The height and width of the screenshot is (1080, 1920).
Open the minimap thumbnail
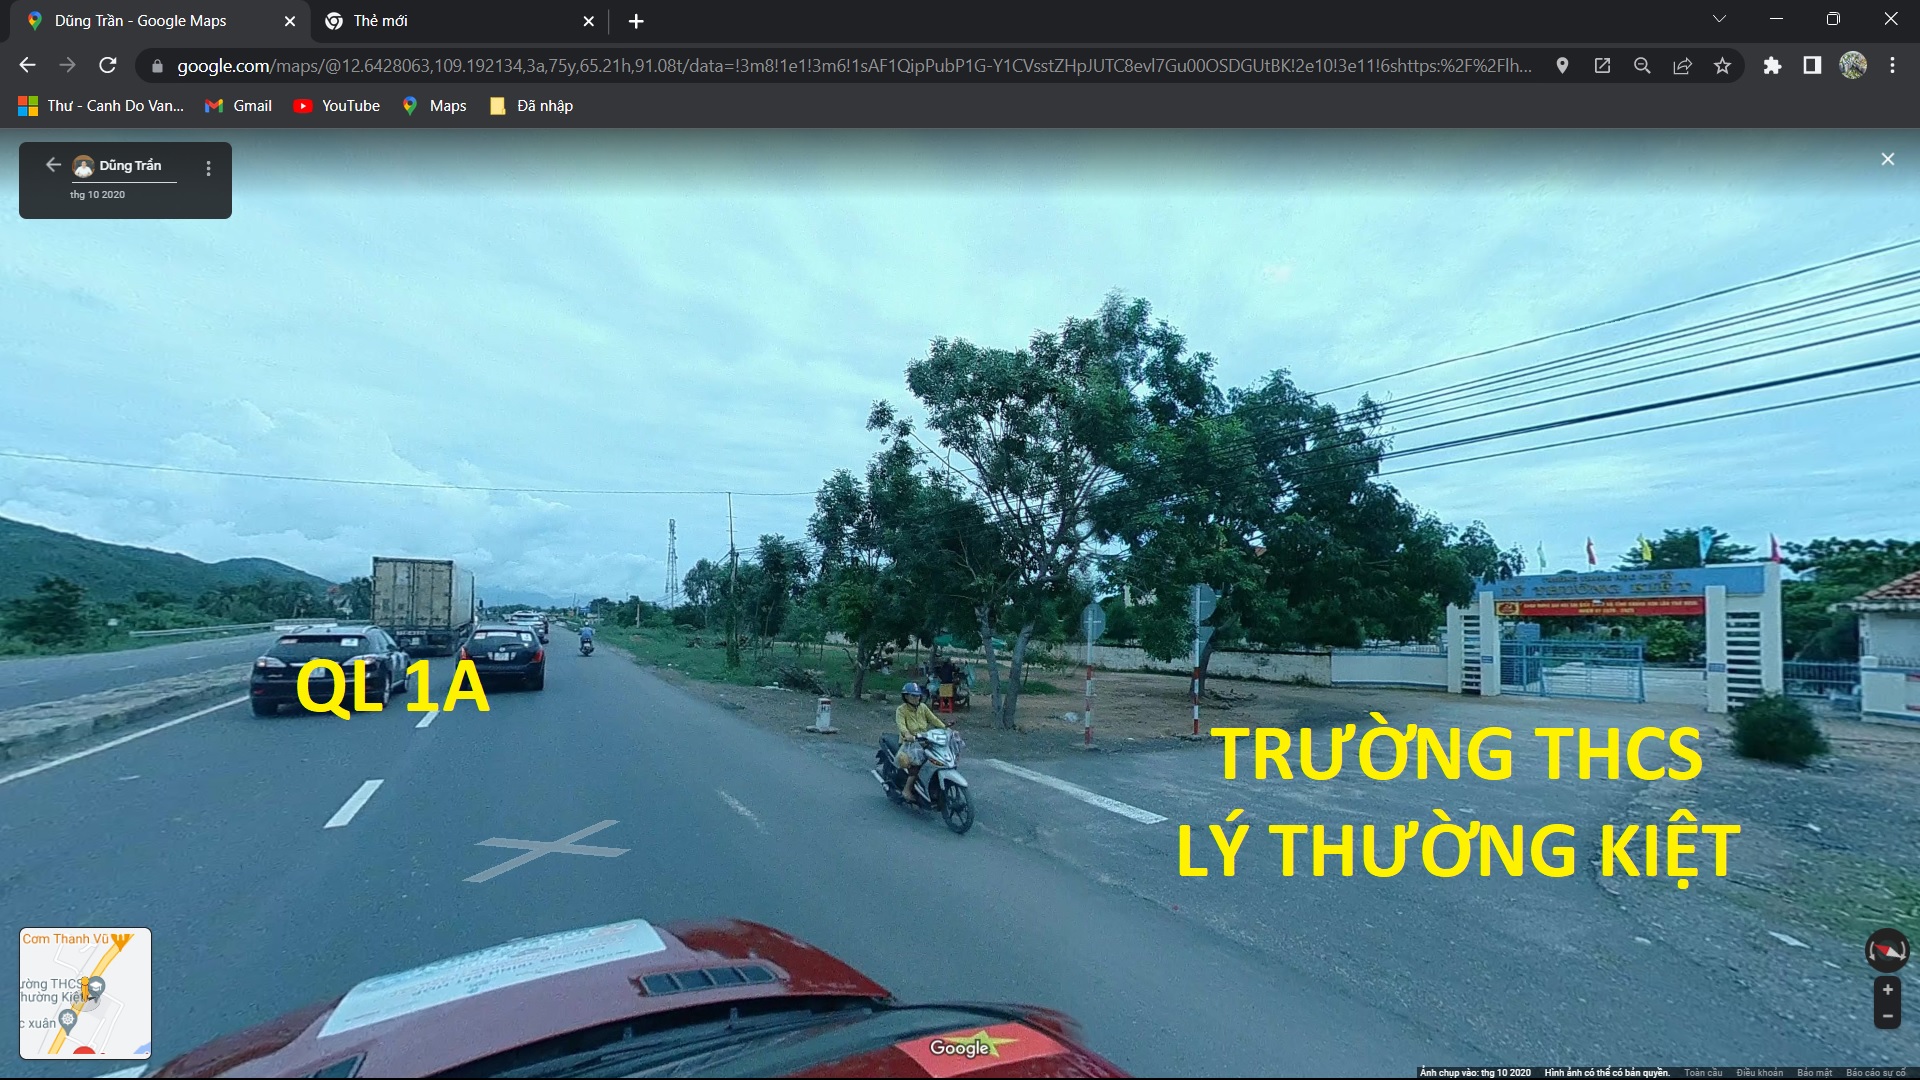85,993
